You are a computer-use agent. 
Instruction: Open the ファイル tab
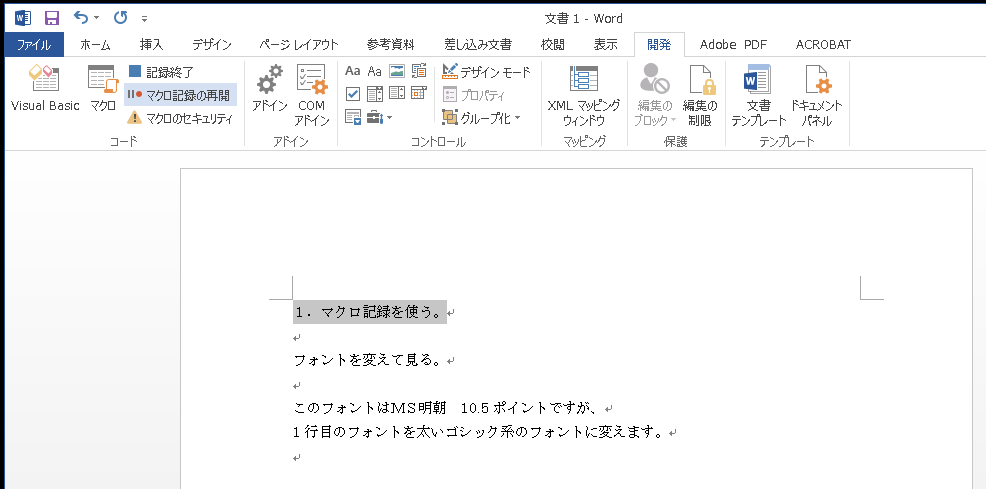click(x=34, y=45)
